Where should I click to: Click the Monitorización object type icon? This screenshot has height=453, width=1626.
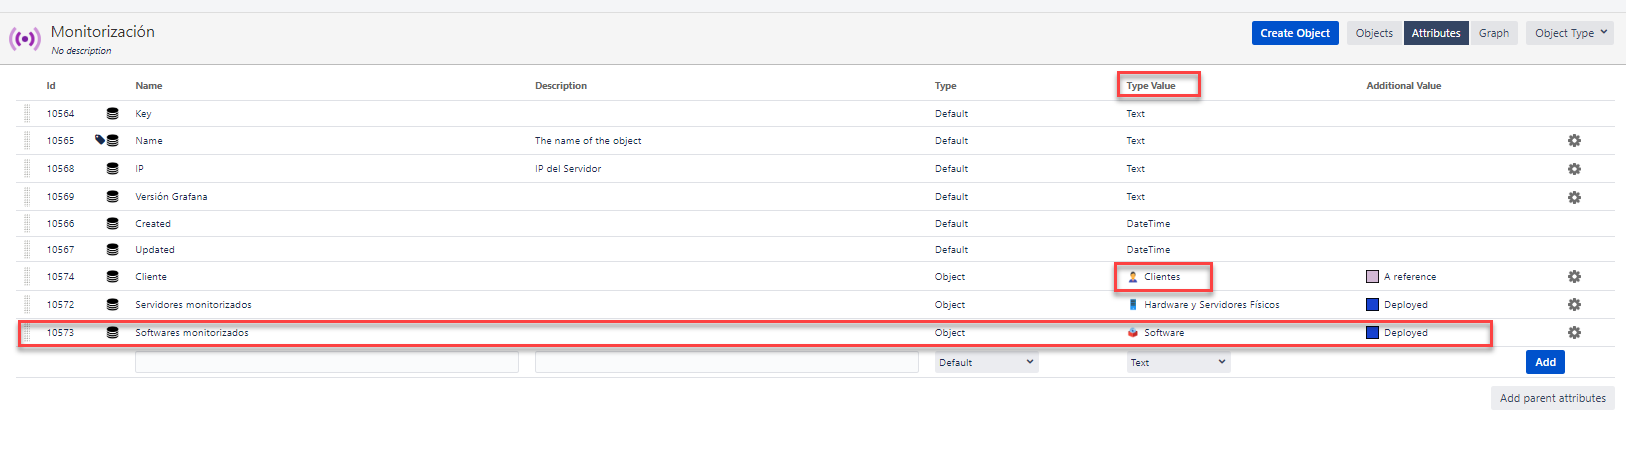click(25, 39)
